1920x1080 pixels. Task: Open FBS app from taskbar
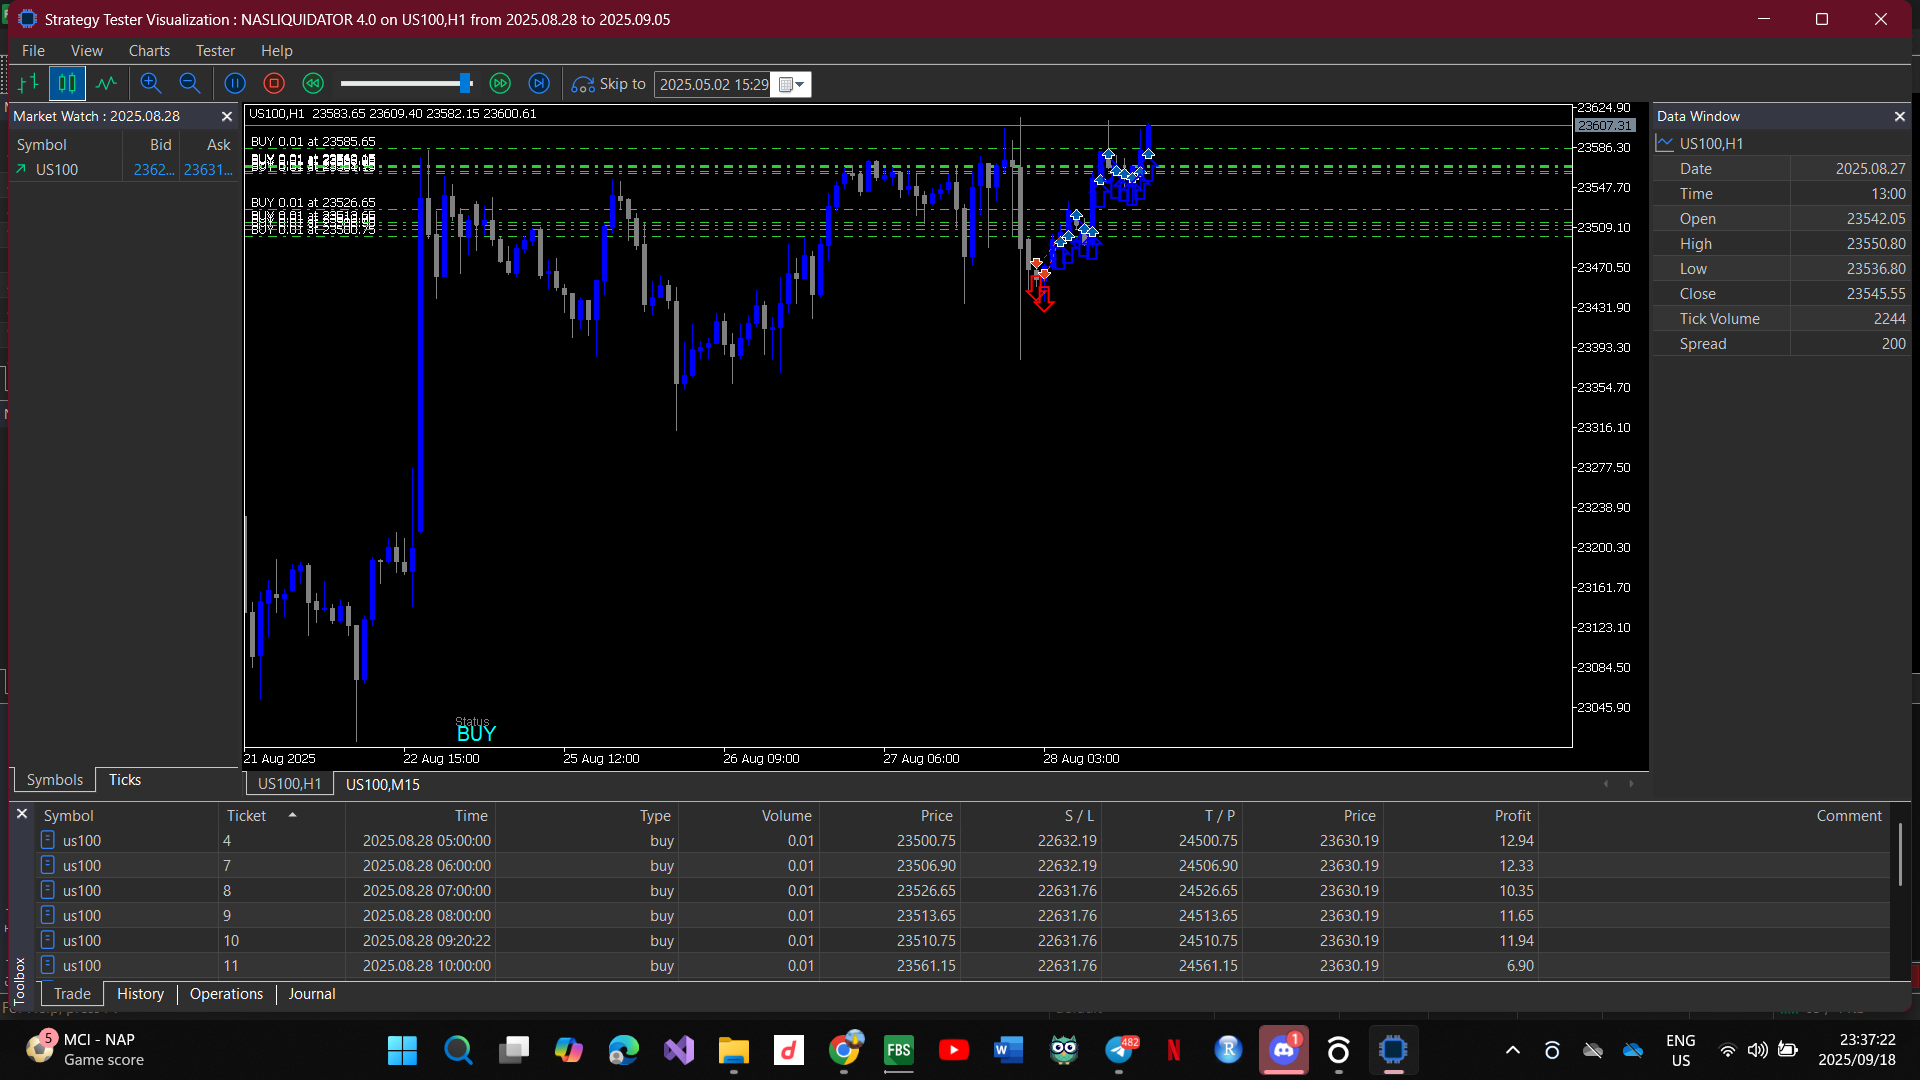(898, 1050)
